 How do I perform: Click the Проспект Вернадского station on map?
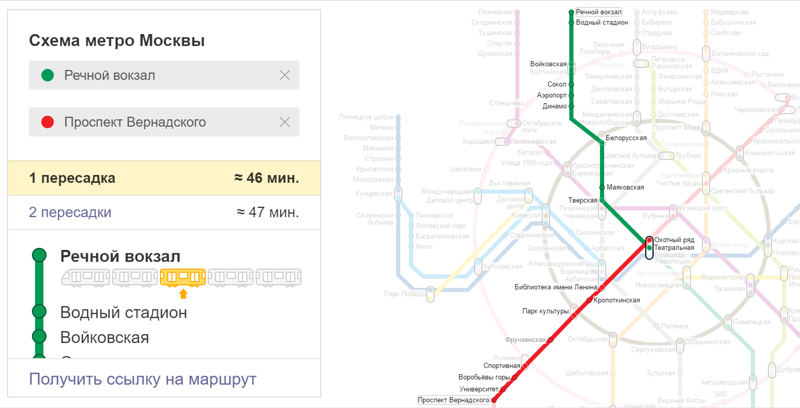[x=494, y=400]
